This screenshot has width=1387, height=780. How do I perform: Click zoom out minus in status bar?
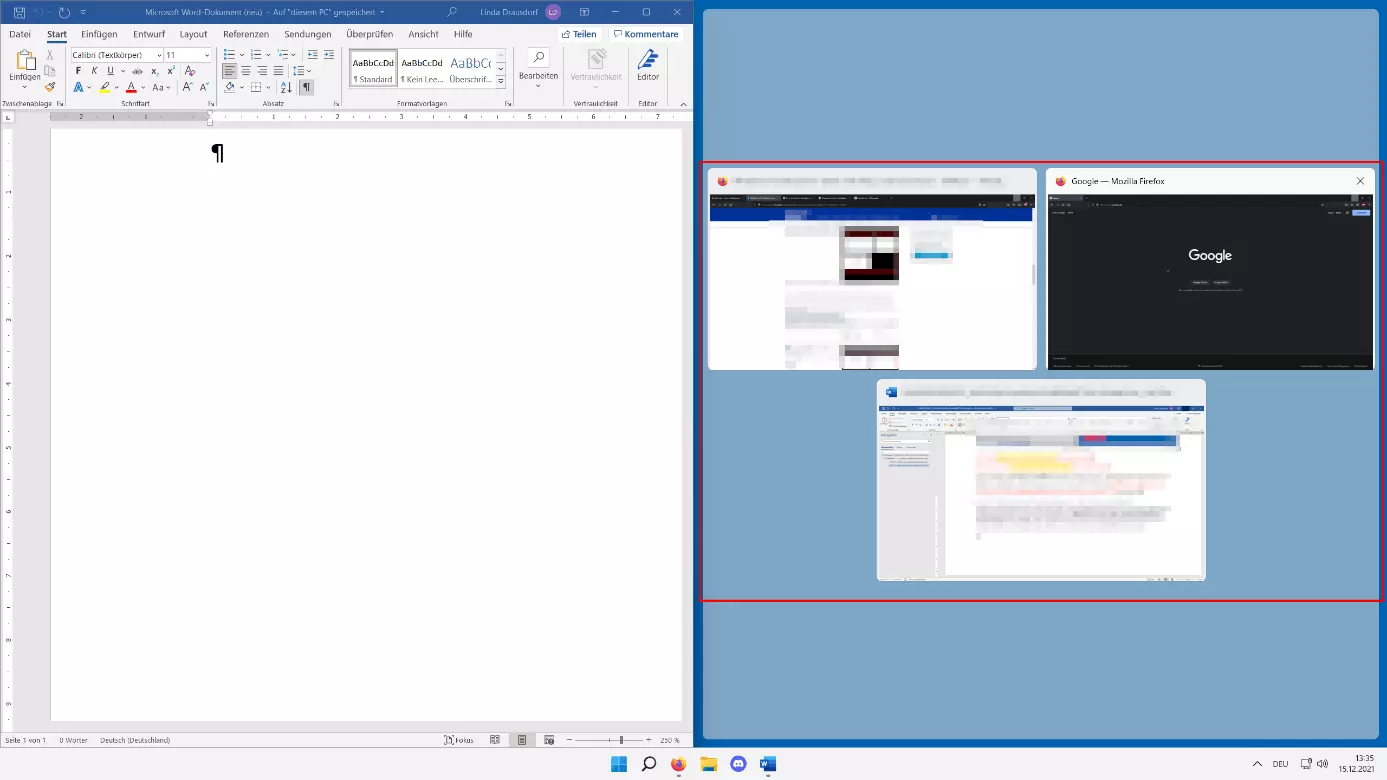click(571, 740)
